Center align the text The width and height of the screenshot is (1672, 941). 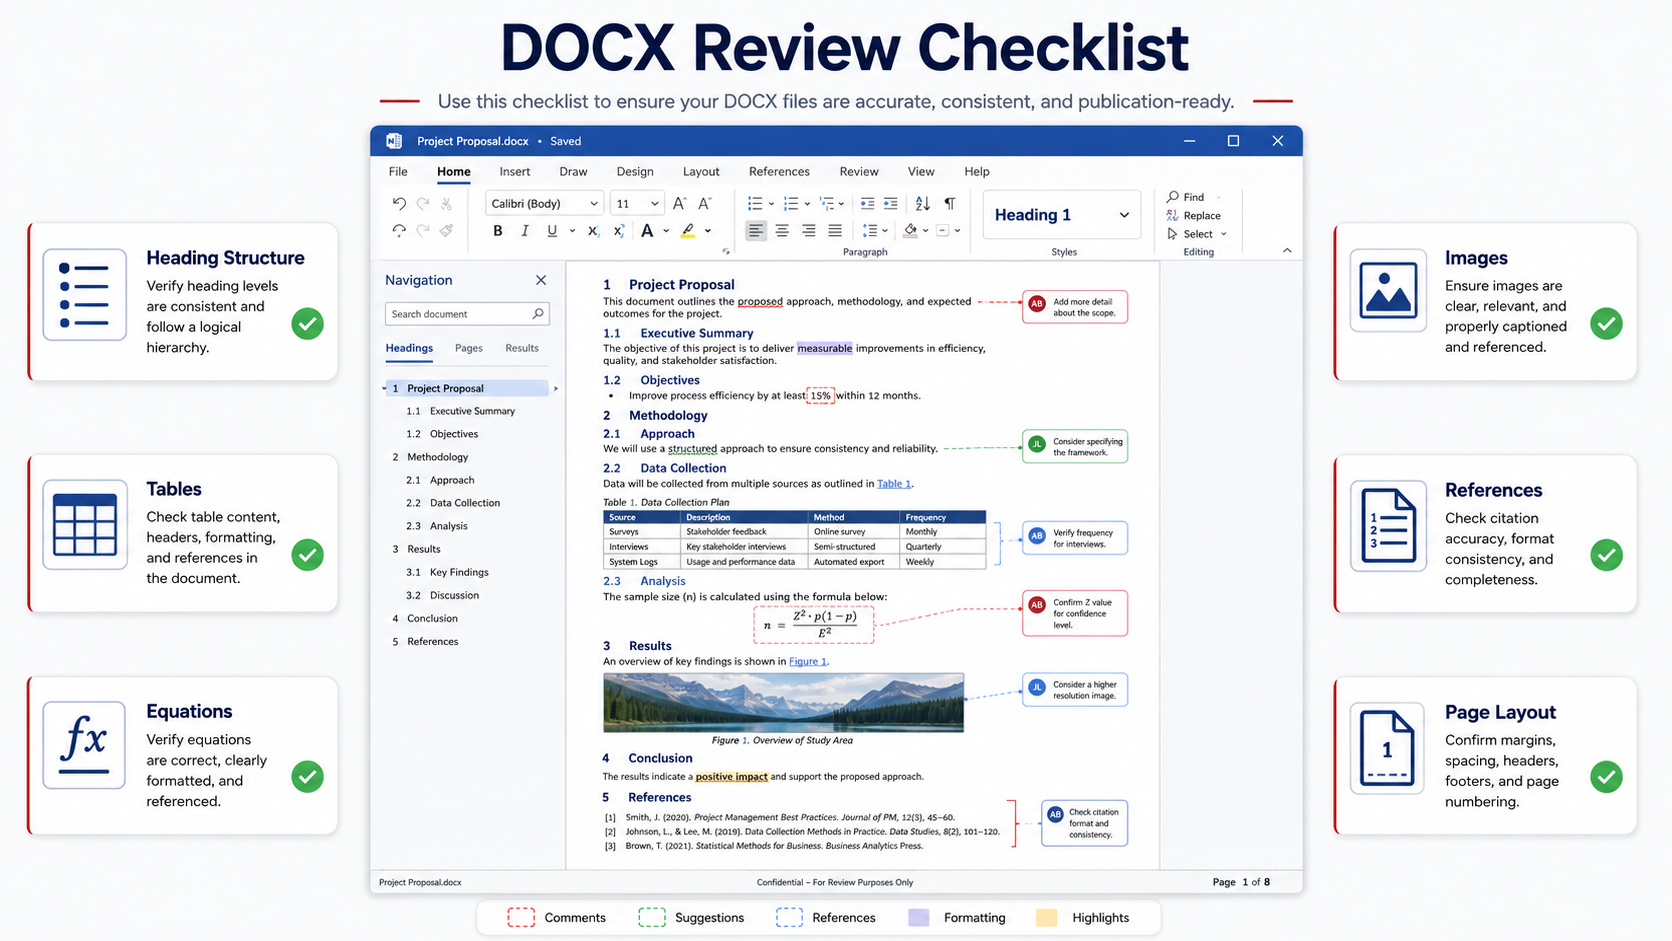pos(782,231)
